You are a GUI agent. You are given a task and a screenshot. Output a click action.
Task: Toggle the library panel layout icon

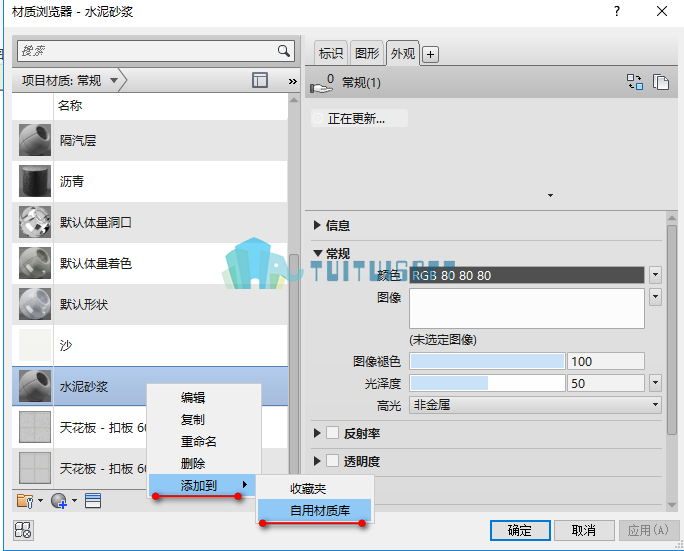pos(260,80)
